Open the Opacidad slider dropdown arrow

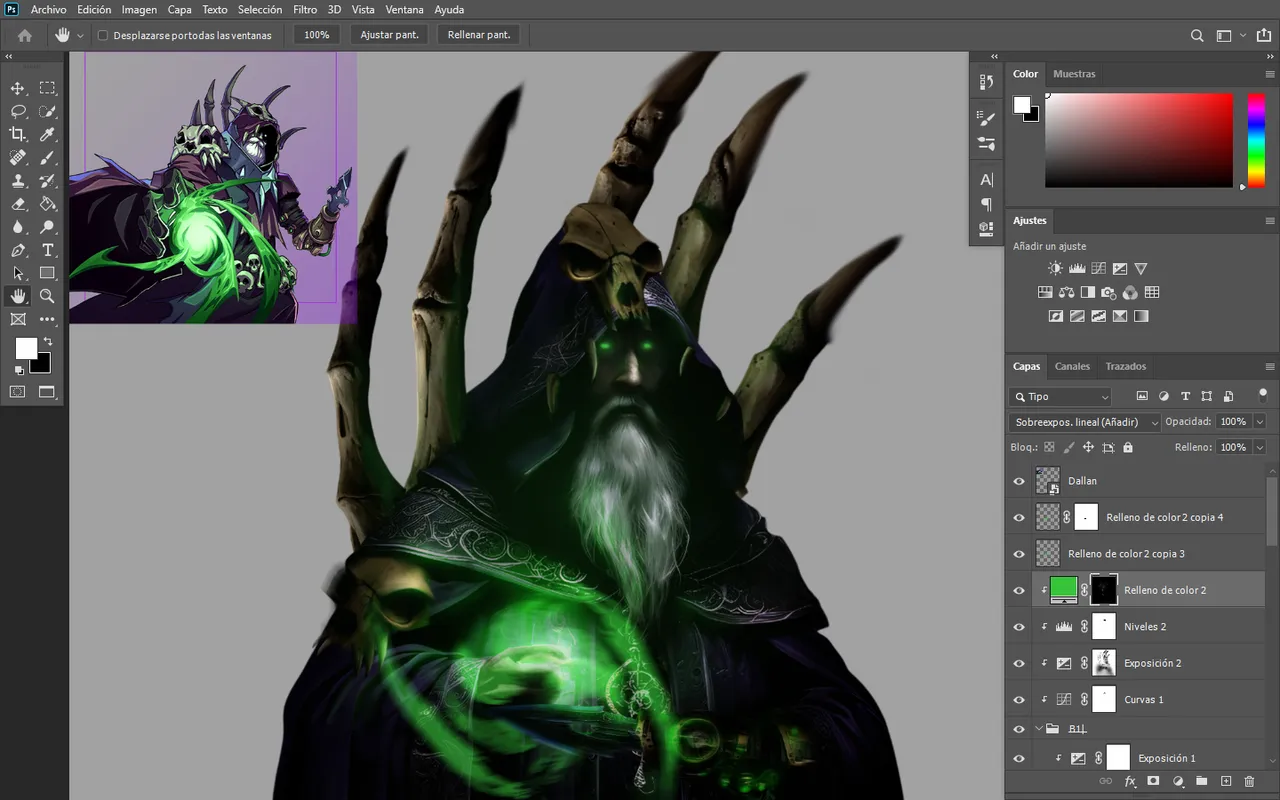click(1259, 422)
